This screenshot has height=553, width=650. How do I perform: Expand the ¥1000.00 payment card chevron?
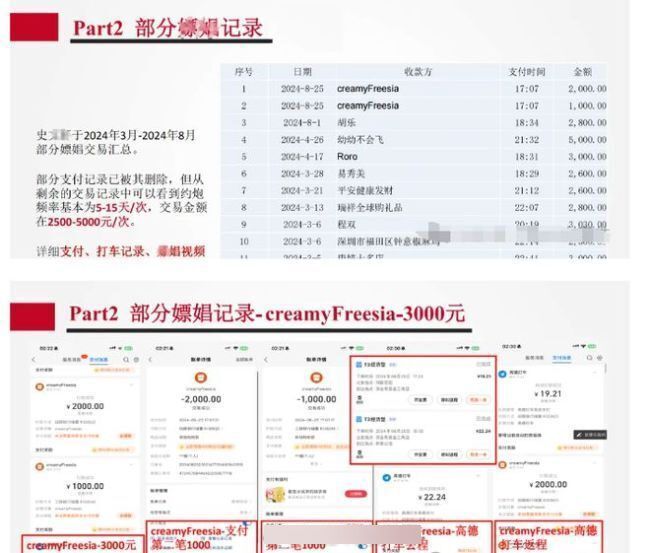coord(131,466)
